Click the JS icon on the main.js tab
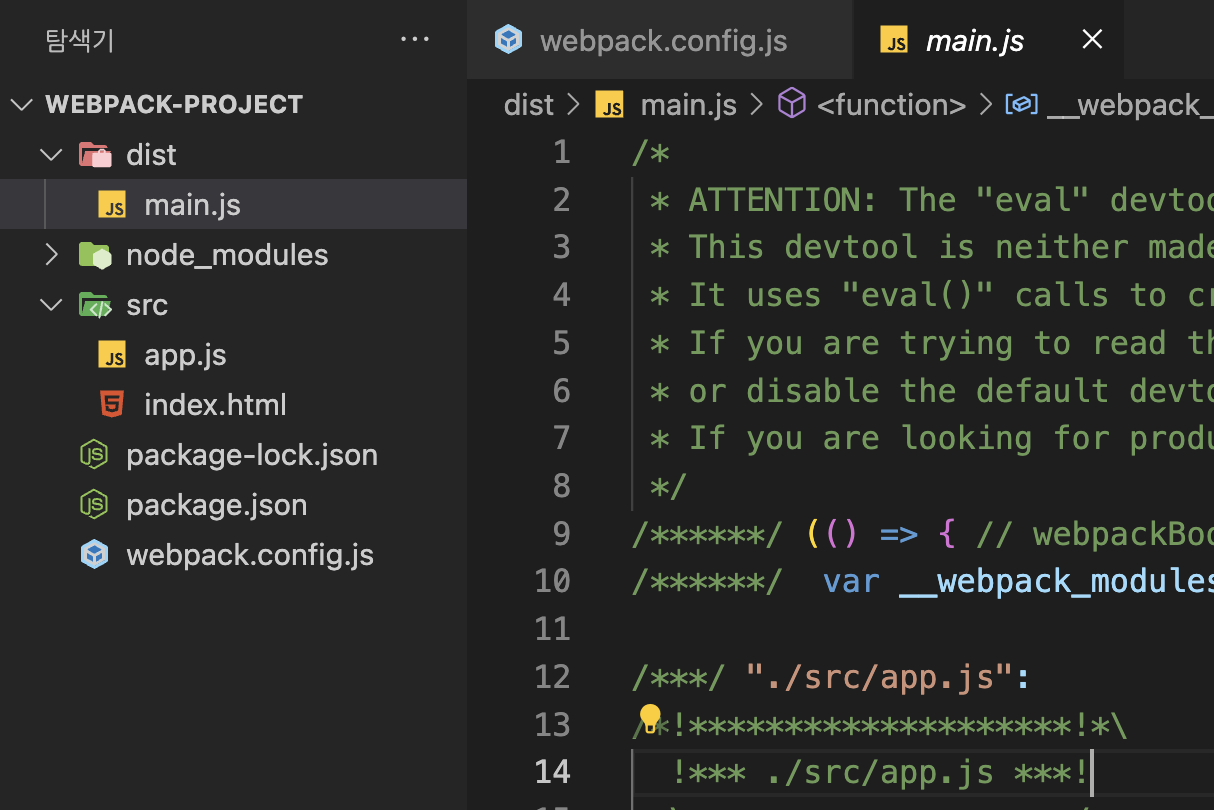1214x810 pixels. [893, 40]
